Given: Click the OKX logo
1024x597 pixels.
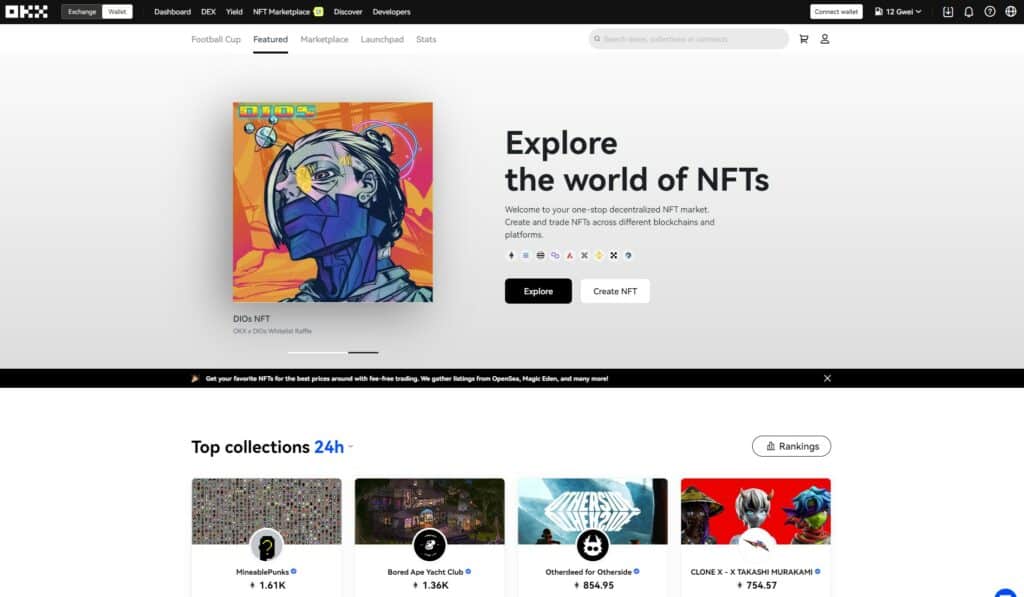Looking at the screenshot, I should 27,12.
